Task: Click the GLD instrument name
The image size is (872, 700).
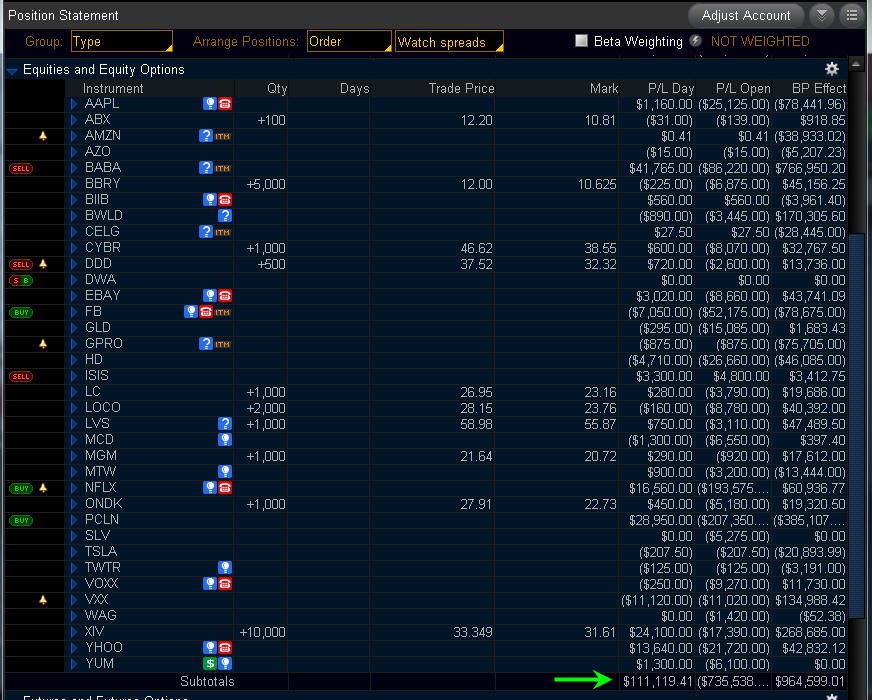Action: pyautogui.click(x=98, y=327)
